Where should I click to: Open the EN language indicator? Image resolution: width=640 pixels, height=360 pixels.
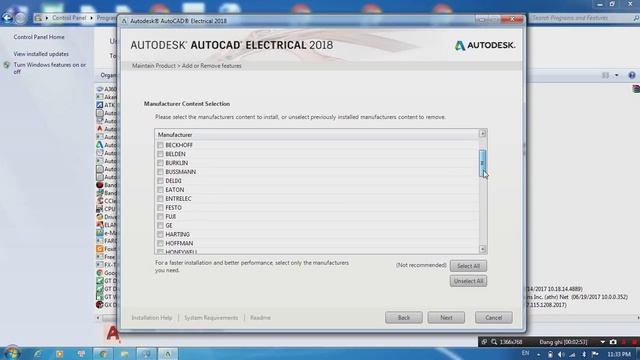[525, 353]
